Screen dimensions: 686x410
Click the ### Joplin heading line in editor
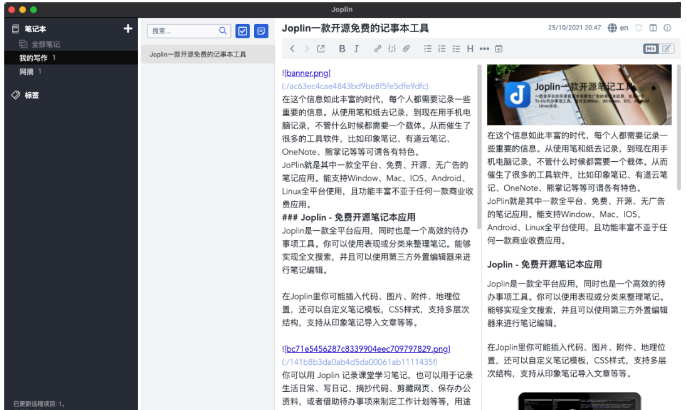tap(349, 217)
